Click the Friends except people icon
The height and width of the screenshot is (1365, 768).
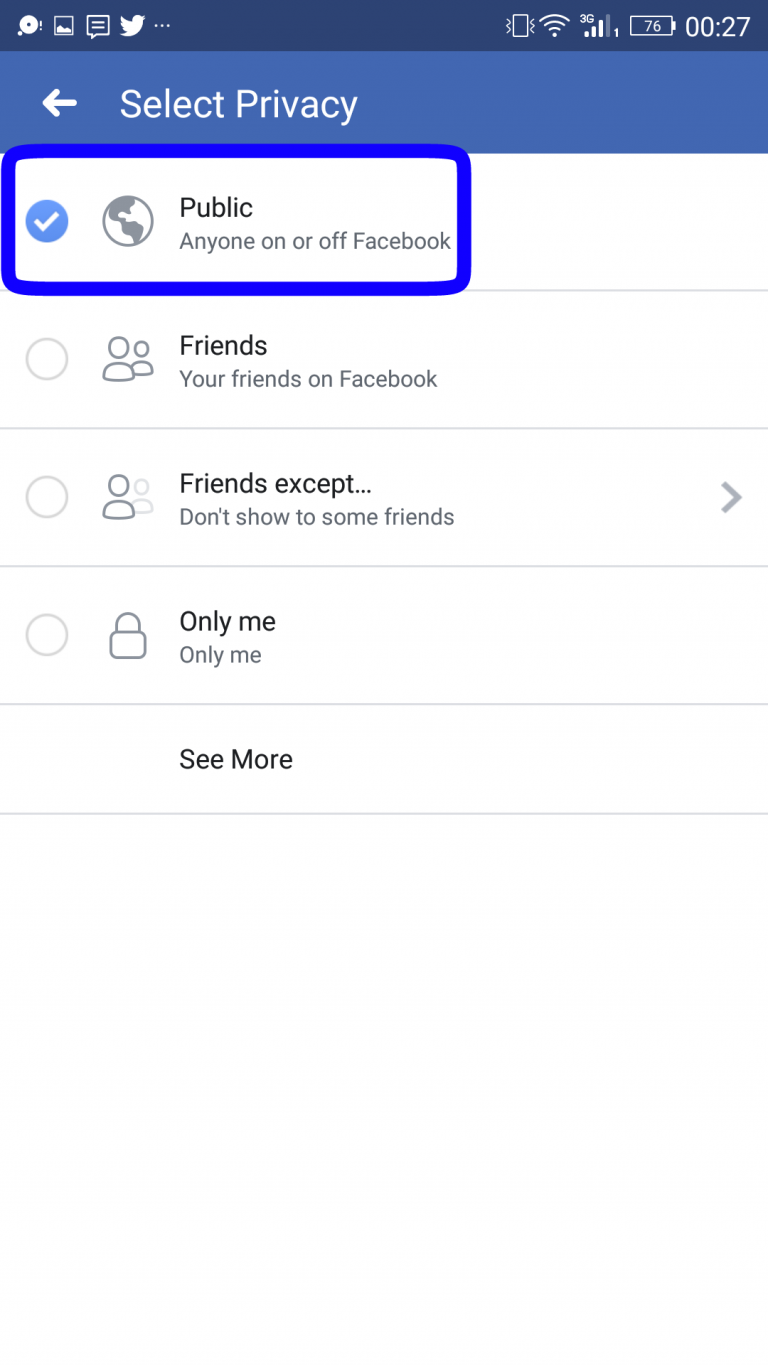(128, 497)
